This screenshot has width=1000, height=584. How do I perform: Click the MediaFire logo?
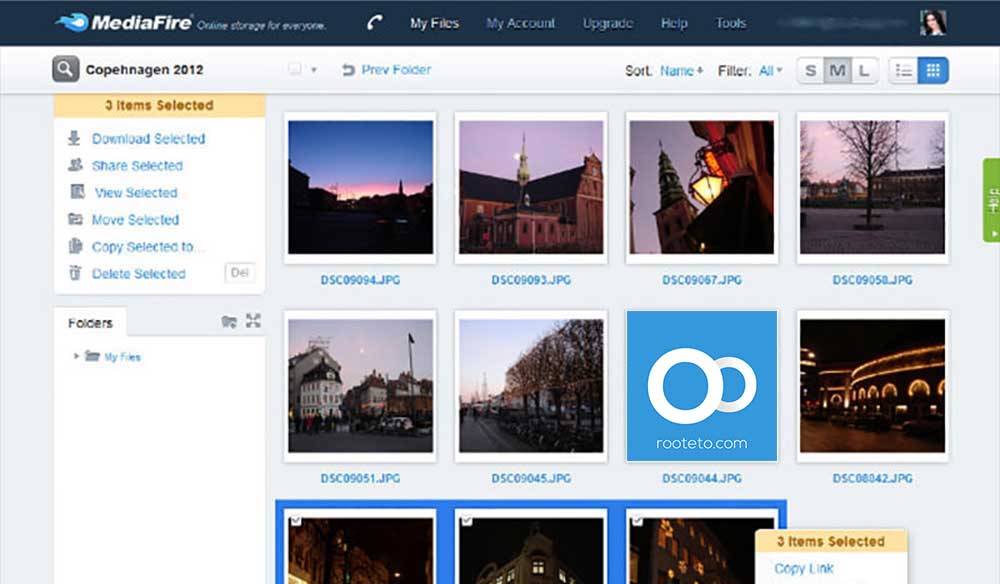tap(123, 23)
